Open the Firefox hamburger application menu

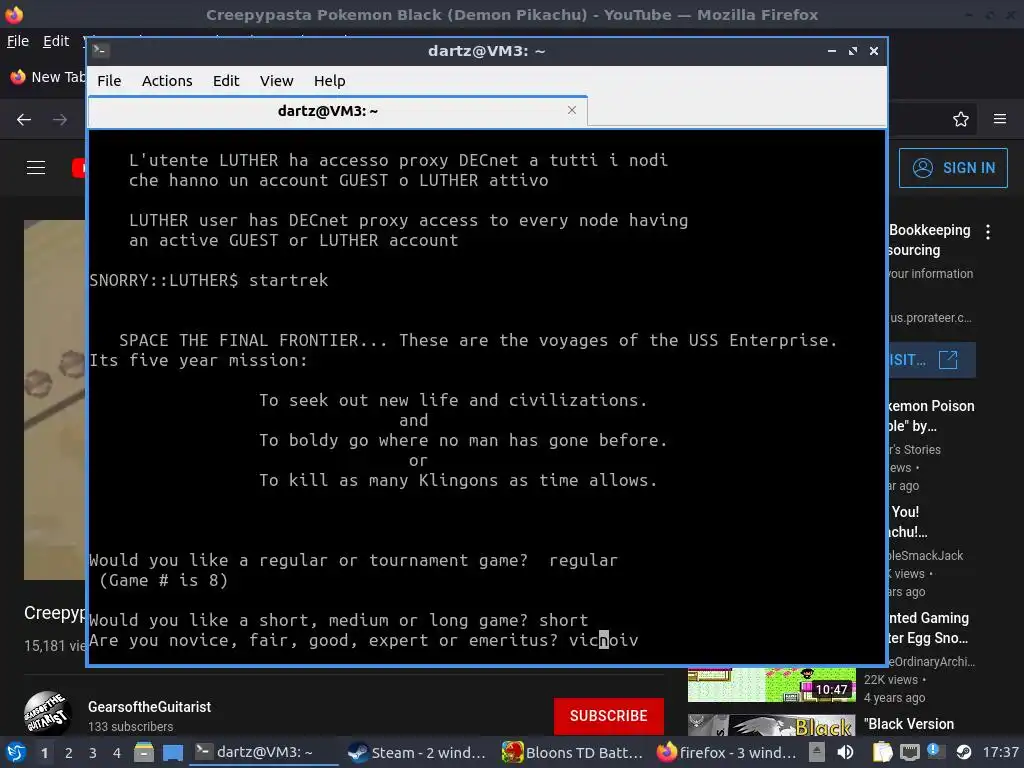[1000, 119]
